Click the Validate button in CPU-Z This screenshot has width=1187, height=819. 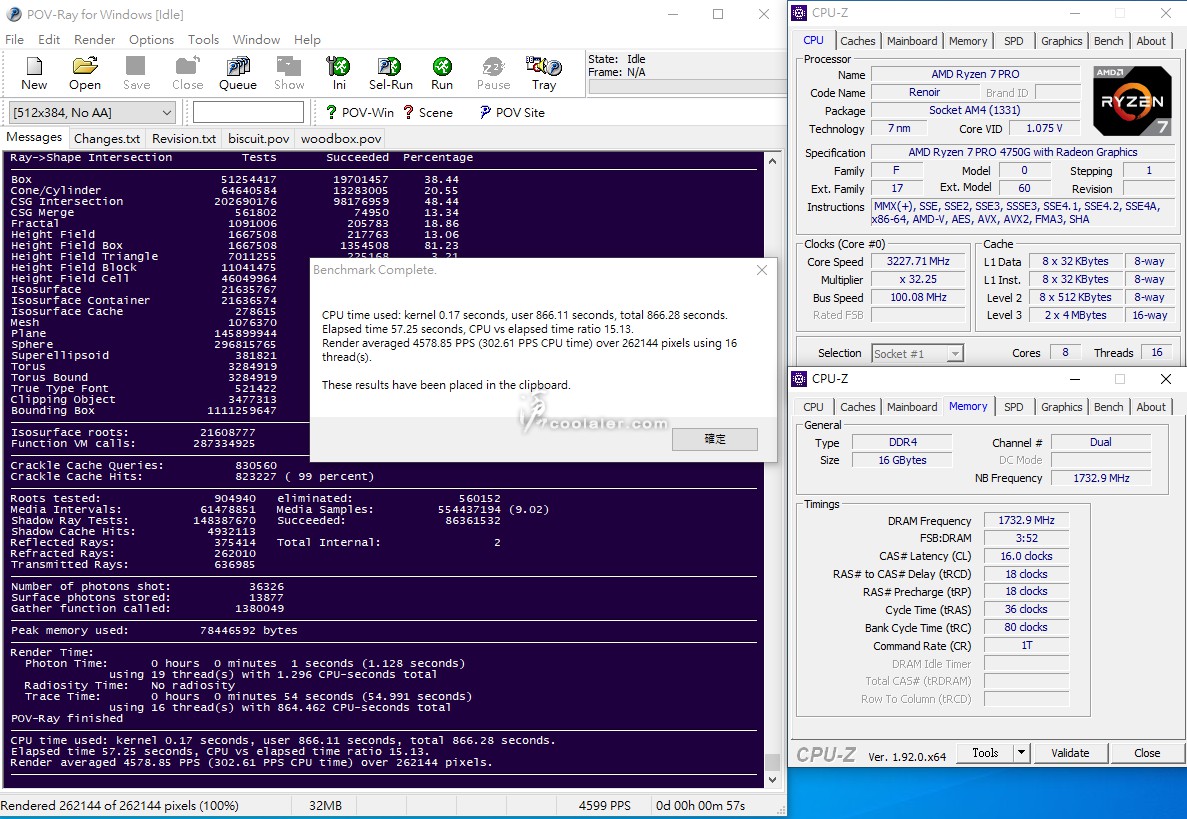[x=1070, y=752]
